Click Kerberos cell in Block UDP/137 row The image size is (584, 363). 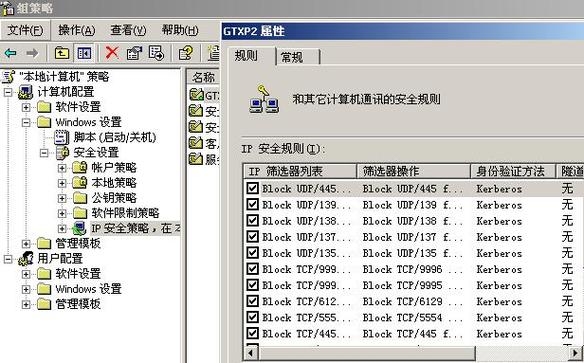tap(499, 237)
